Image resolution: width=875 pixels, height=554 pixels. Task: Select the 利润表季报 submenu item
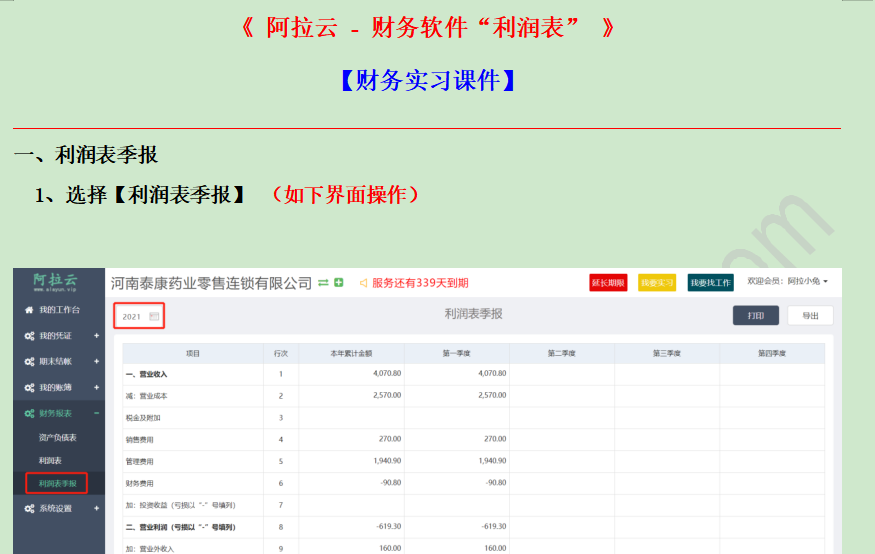(57, 483)
